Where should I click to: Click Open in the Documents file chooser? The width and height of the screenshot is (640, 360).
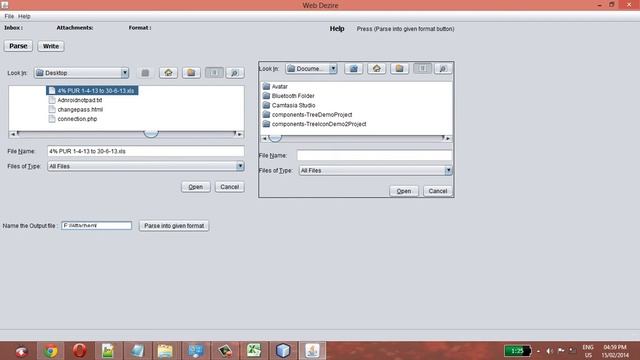404,191
